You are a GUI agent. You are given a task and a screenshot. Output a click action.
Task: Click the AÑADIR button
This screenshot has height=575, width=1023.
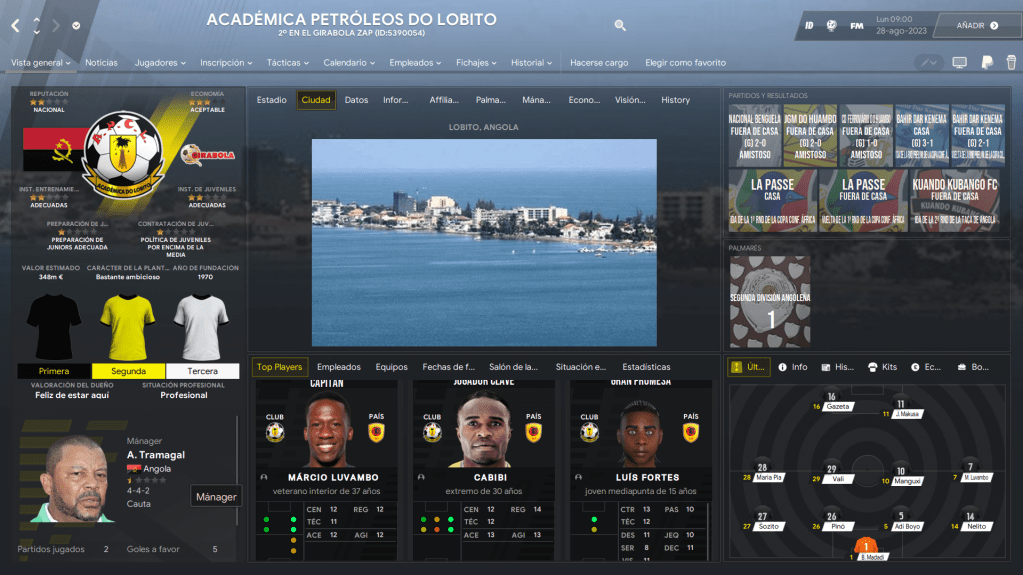point(976,25)
